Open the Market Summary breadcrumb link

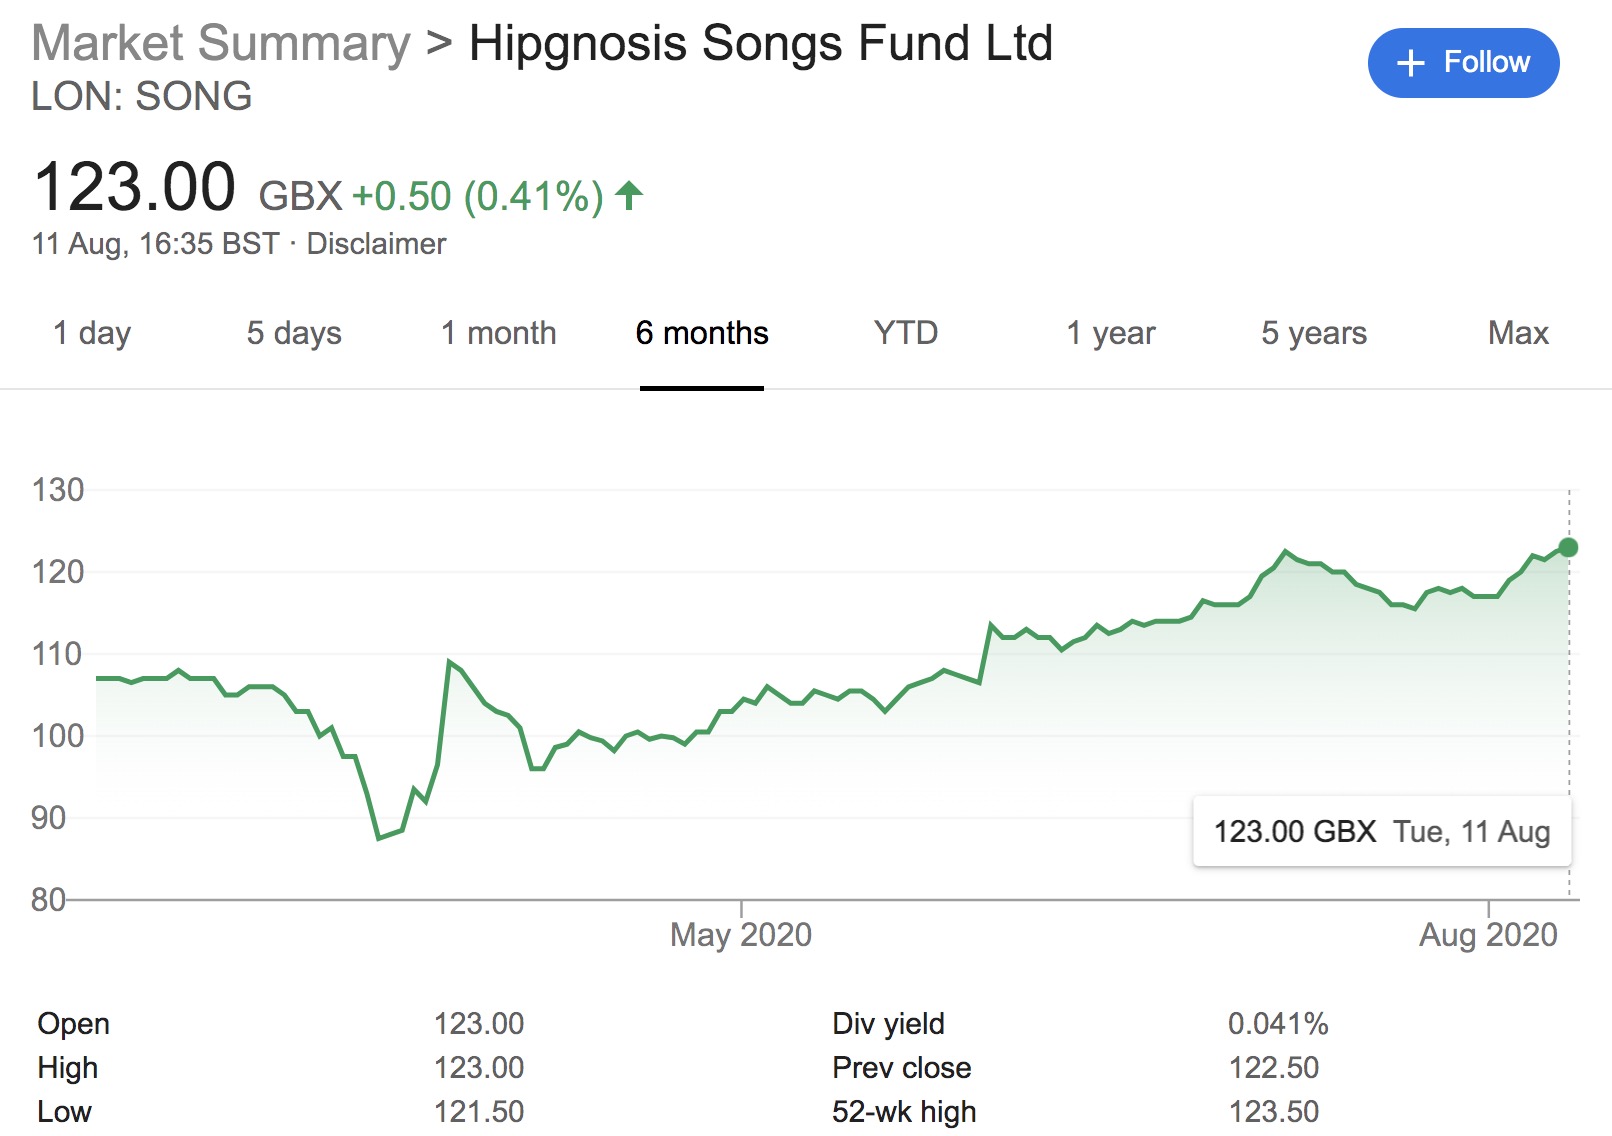point(221,44)
